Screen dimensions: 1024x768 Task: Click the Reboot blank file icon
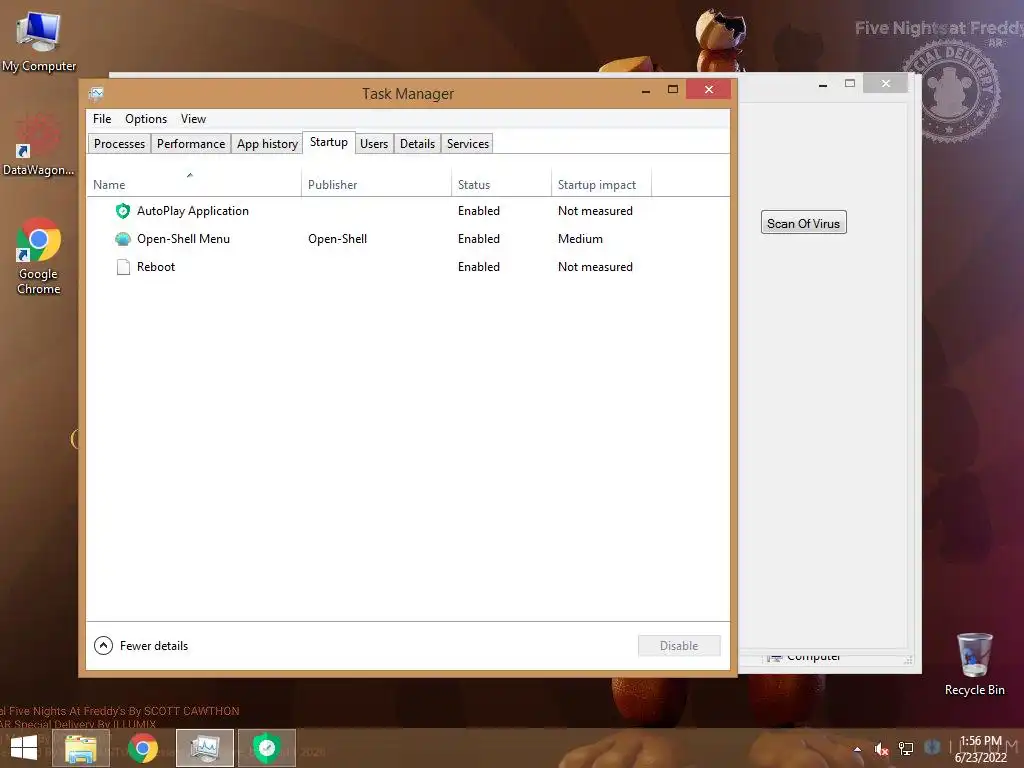click(x=123, y=267)
